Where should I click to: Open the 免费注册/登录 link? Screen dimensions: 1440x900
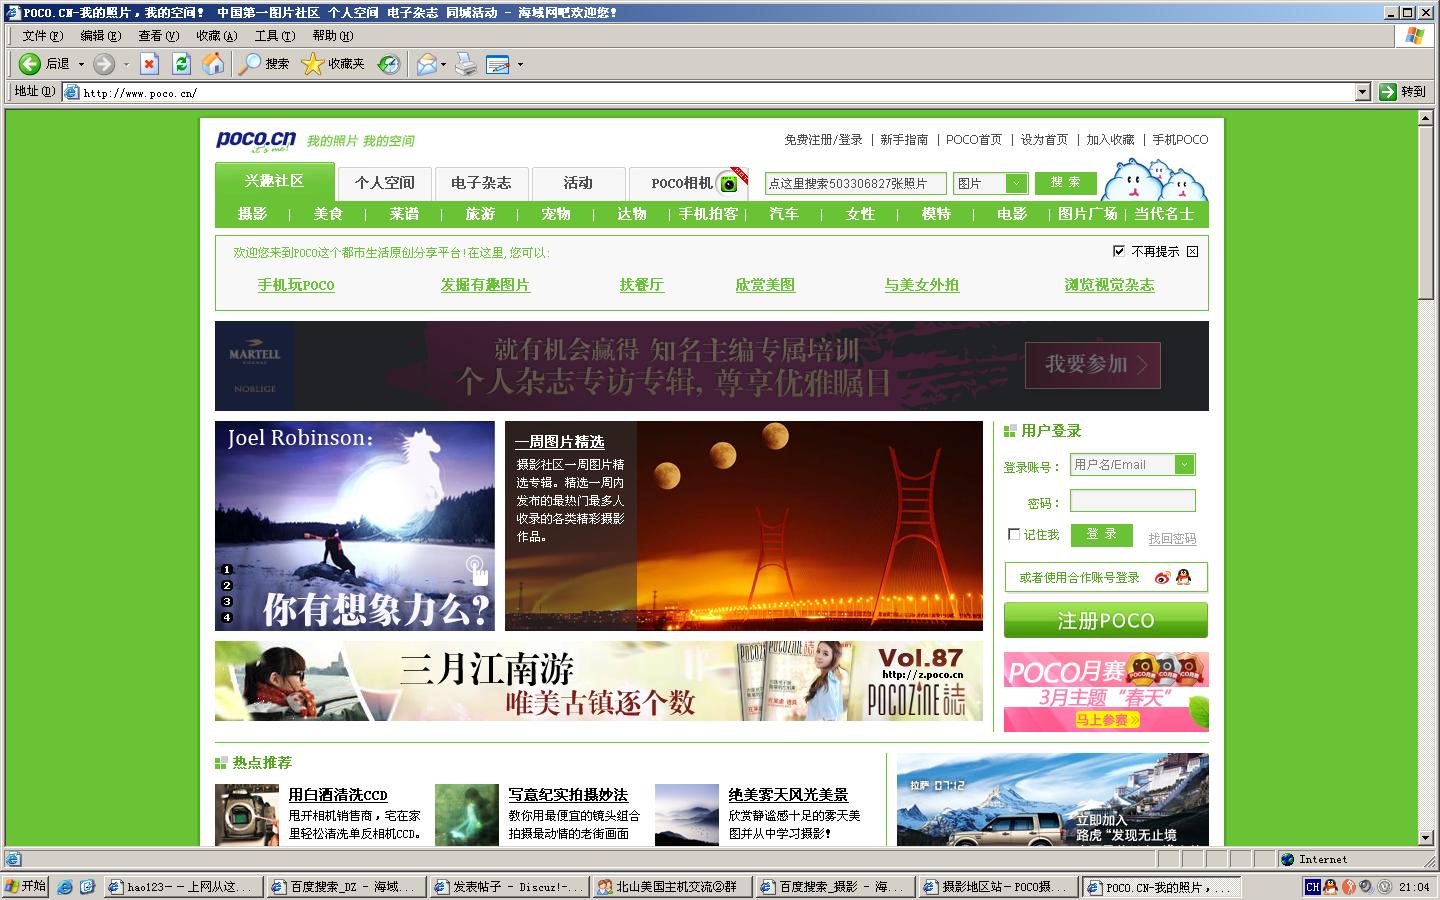point(823,140)
